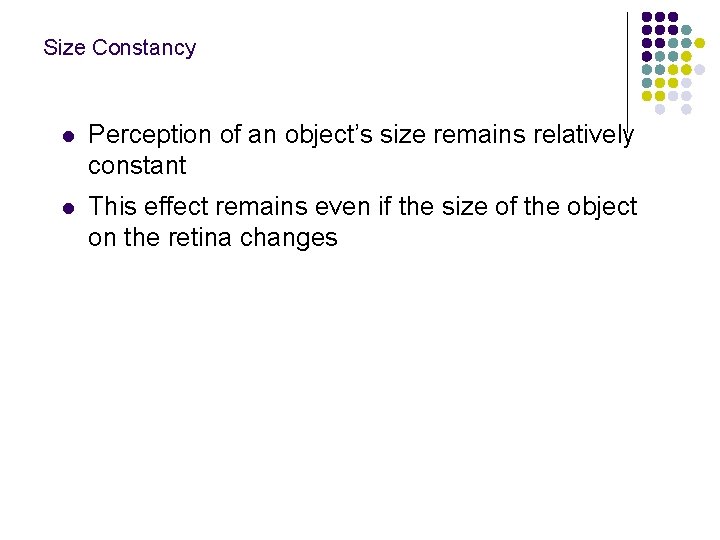Click the teal dot ending the second row
Screen dimensions: 720x540
(686, 30)
